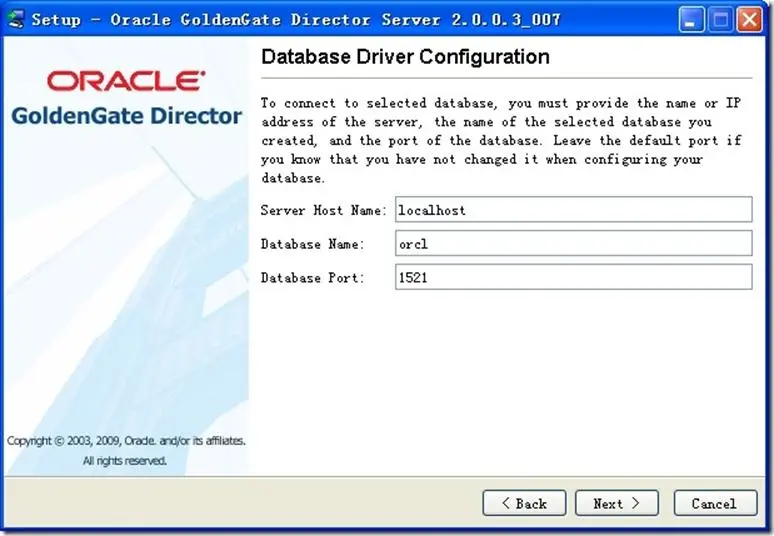Click the GoldenGate Director product title

pyautogui.click(x=126, y=116)
